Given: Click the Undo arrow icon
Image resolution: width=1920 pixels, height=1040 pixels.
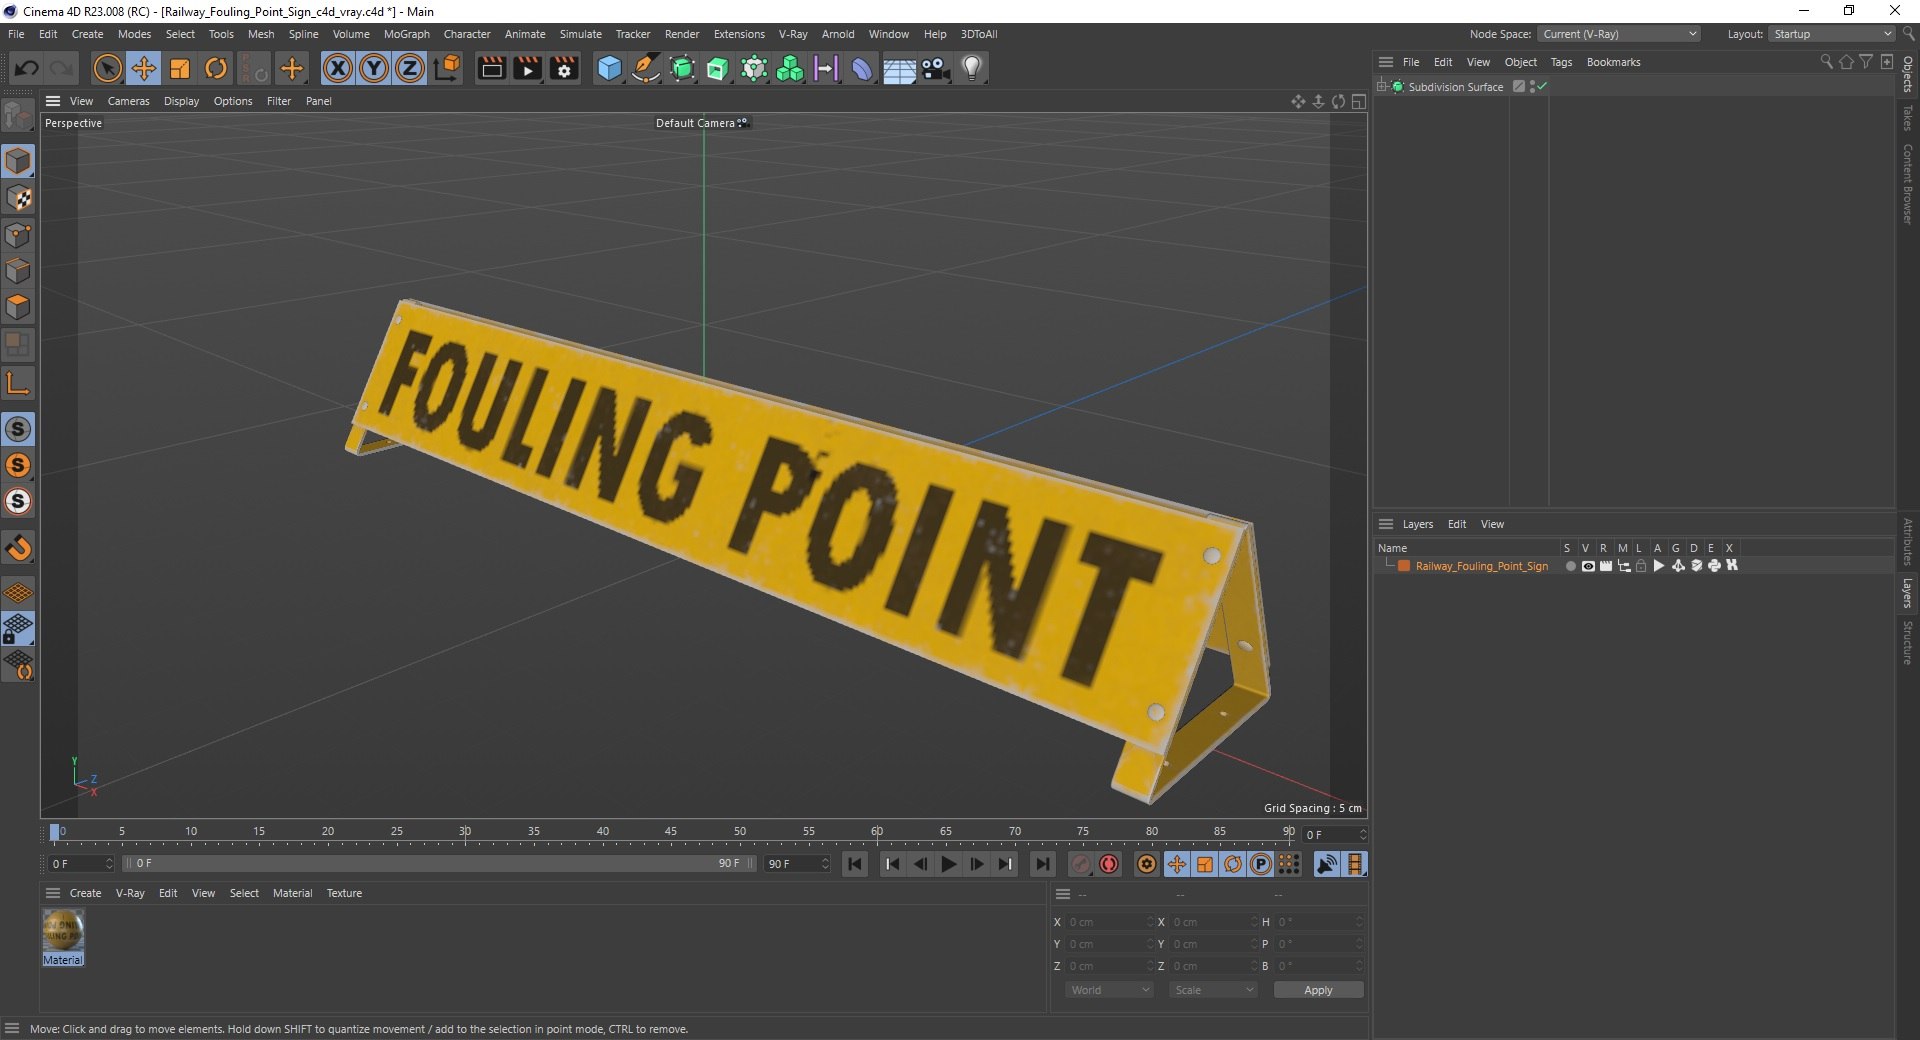Looking at the screenshot, I should [27, 68].
